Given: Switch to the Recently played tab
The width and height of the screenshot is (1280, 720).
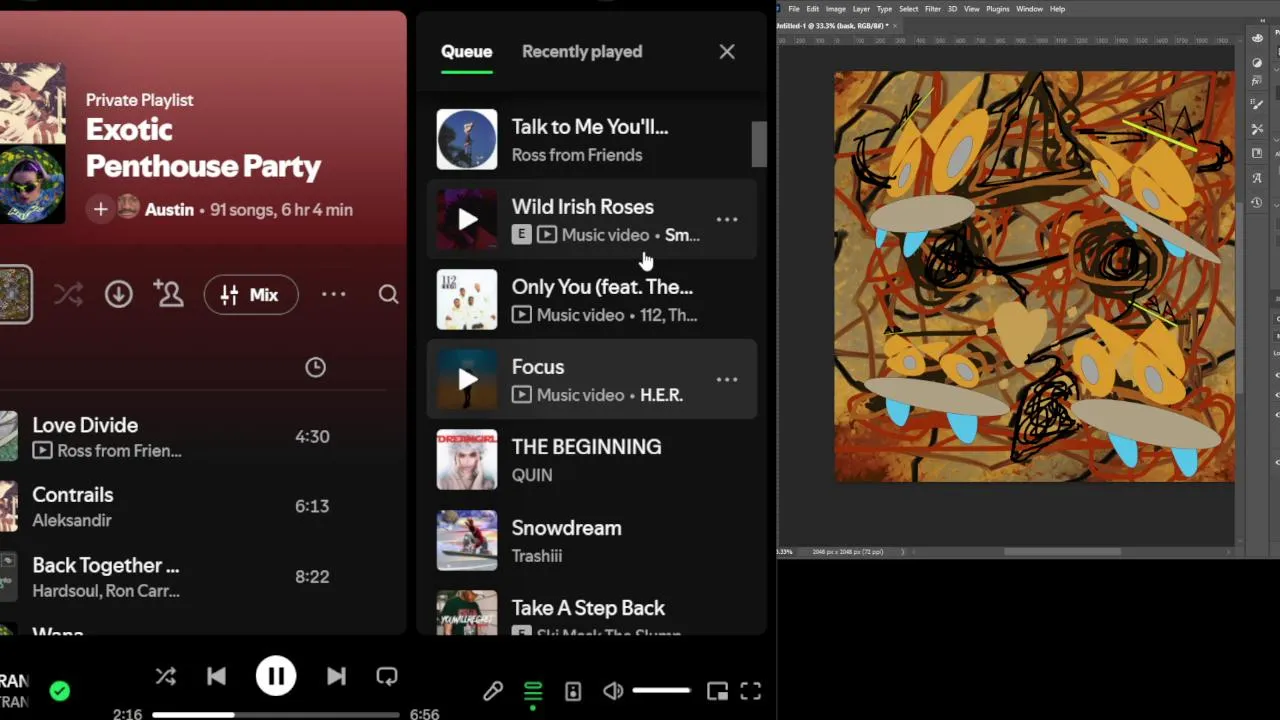Looking at the screenshot, I should pyautogui.click(x=582, y=52).
